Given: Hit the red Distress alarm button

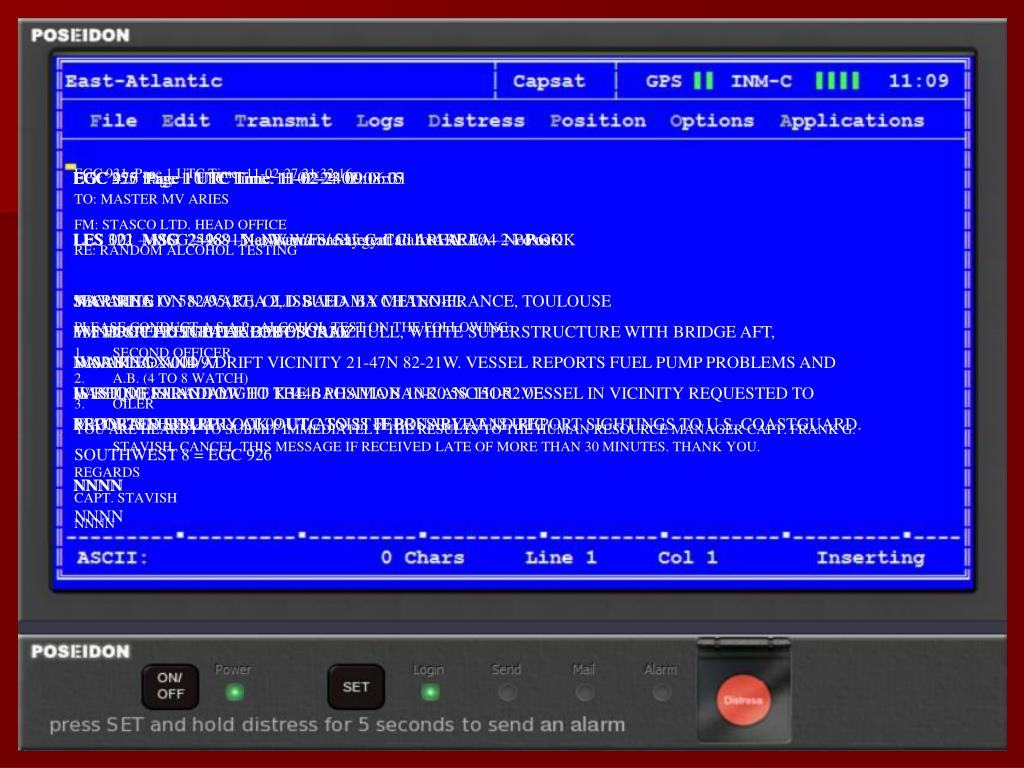Looking at the screenshot, I should pos(743,700).
